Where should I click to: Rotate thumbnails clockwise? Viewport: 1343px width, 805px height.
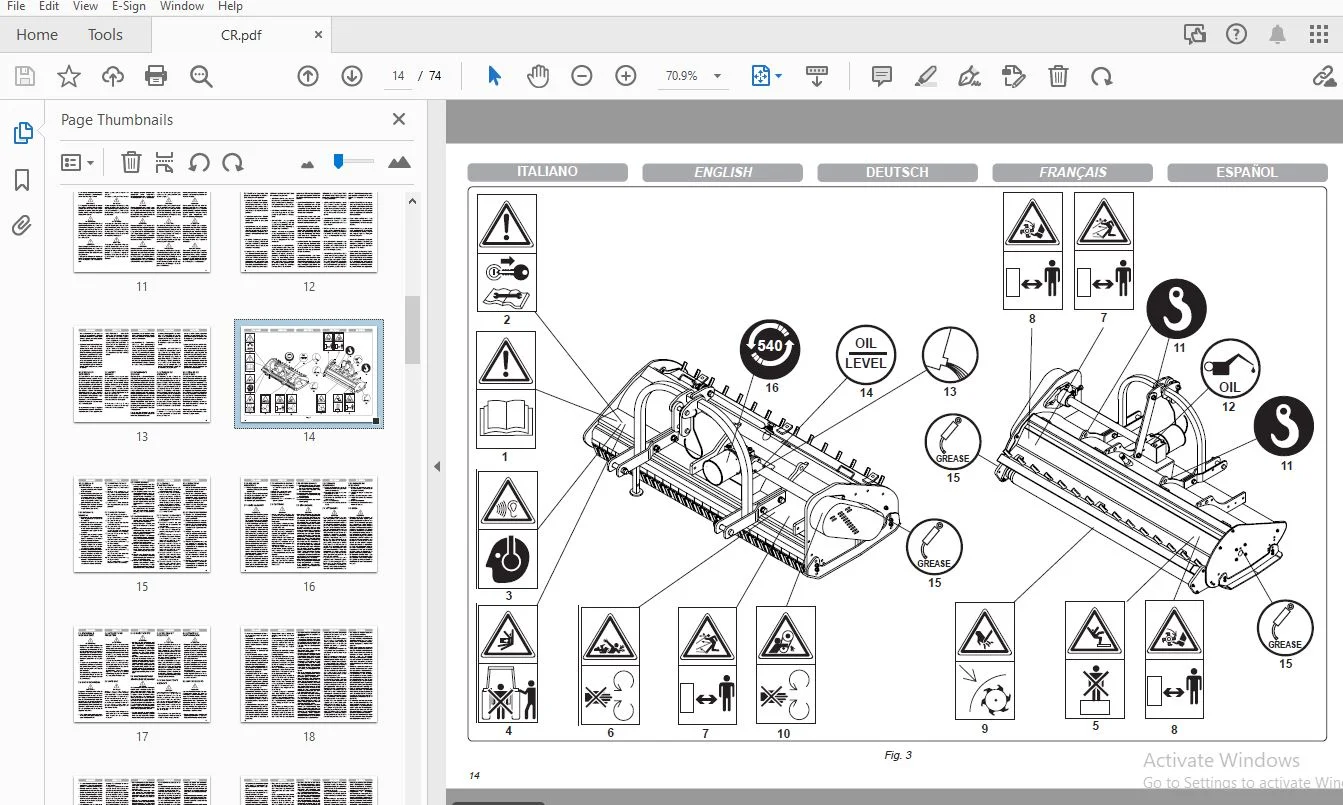[x=233, y=162]
